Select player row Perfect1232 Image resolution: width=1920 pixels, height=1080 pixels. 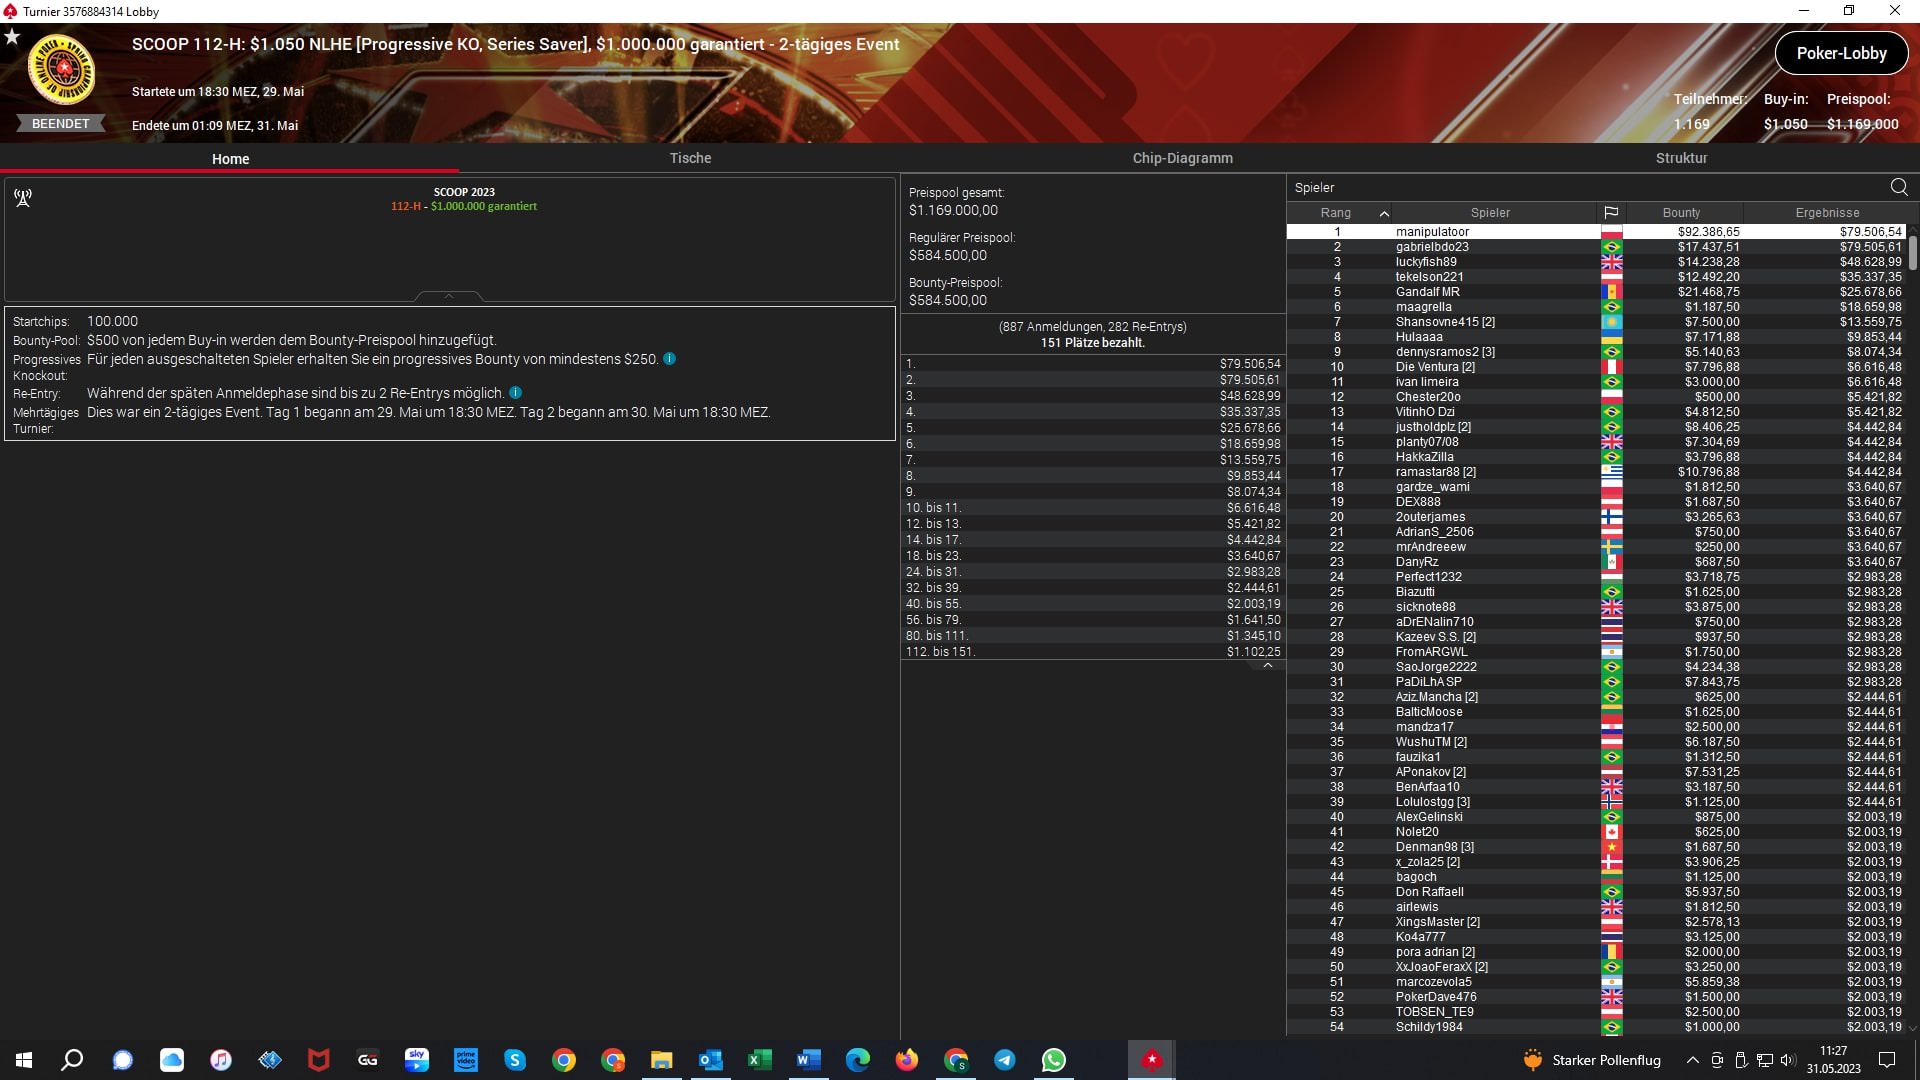[x=1596, y=577]
